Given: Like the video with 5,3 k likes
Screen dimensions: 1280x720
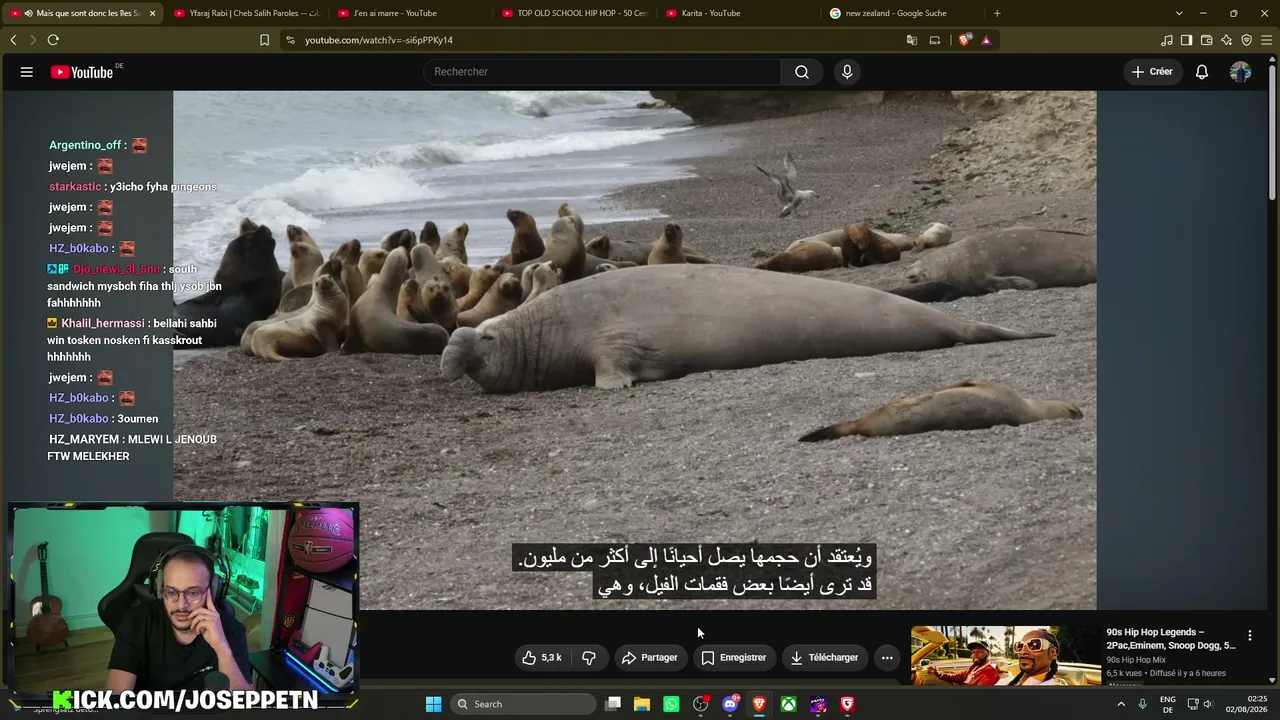Looking at the screenshot, I should click(x=542, y=658).
